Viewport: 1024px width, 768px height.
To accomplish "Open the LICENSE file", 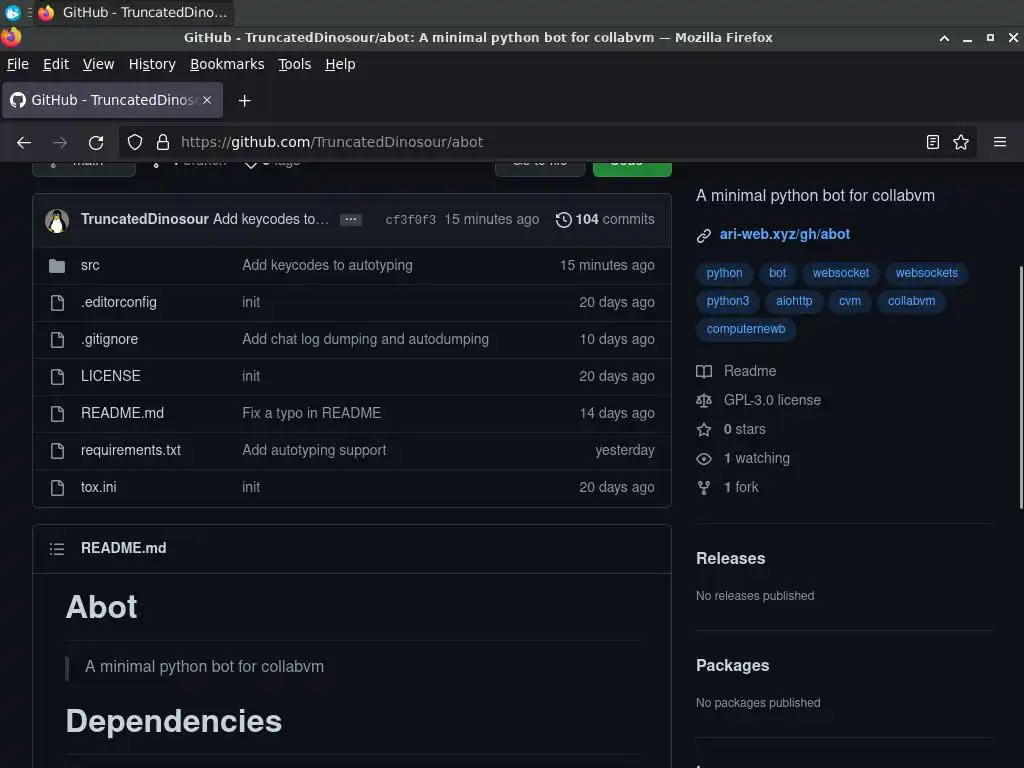I will pyautogui.click(x=110, y=376).
